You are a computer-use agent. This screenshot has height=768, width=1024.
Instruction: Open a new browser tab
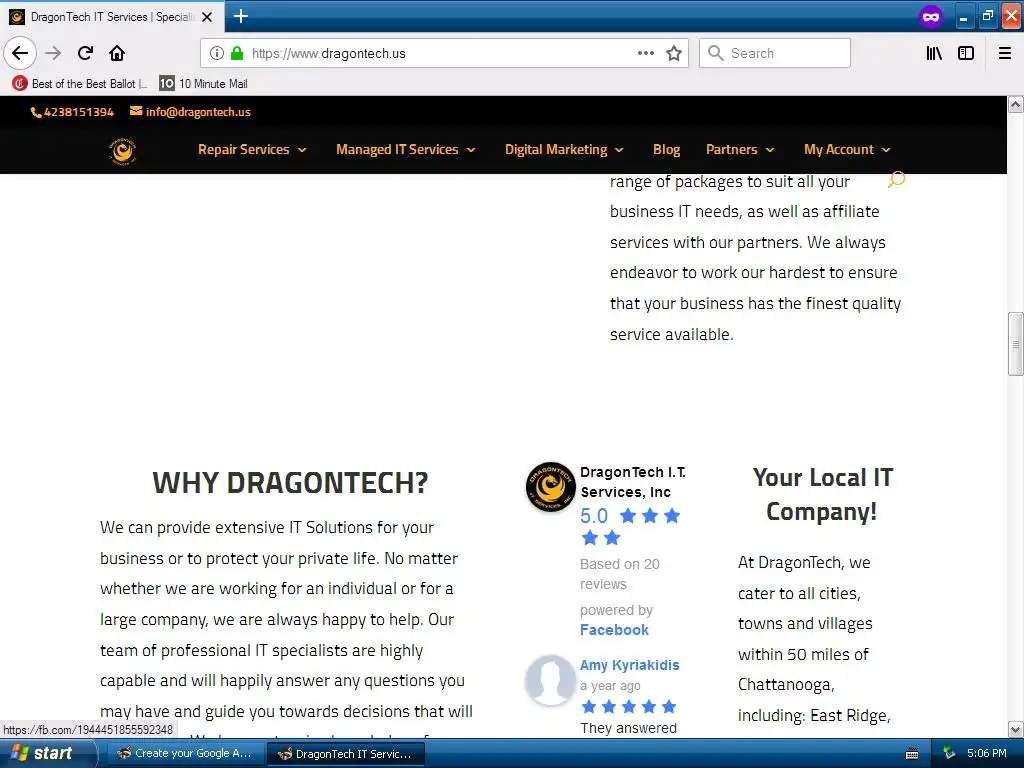tap(240, 16)
